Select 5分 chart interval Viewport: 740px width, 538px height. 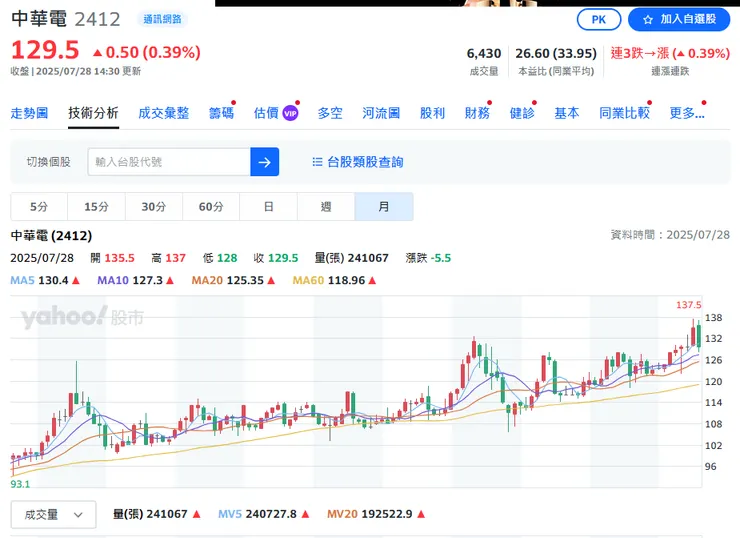[39, 207]
